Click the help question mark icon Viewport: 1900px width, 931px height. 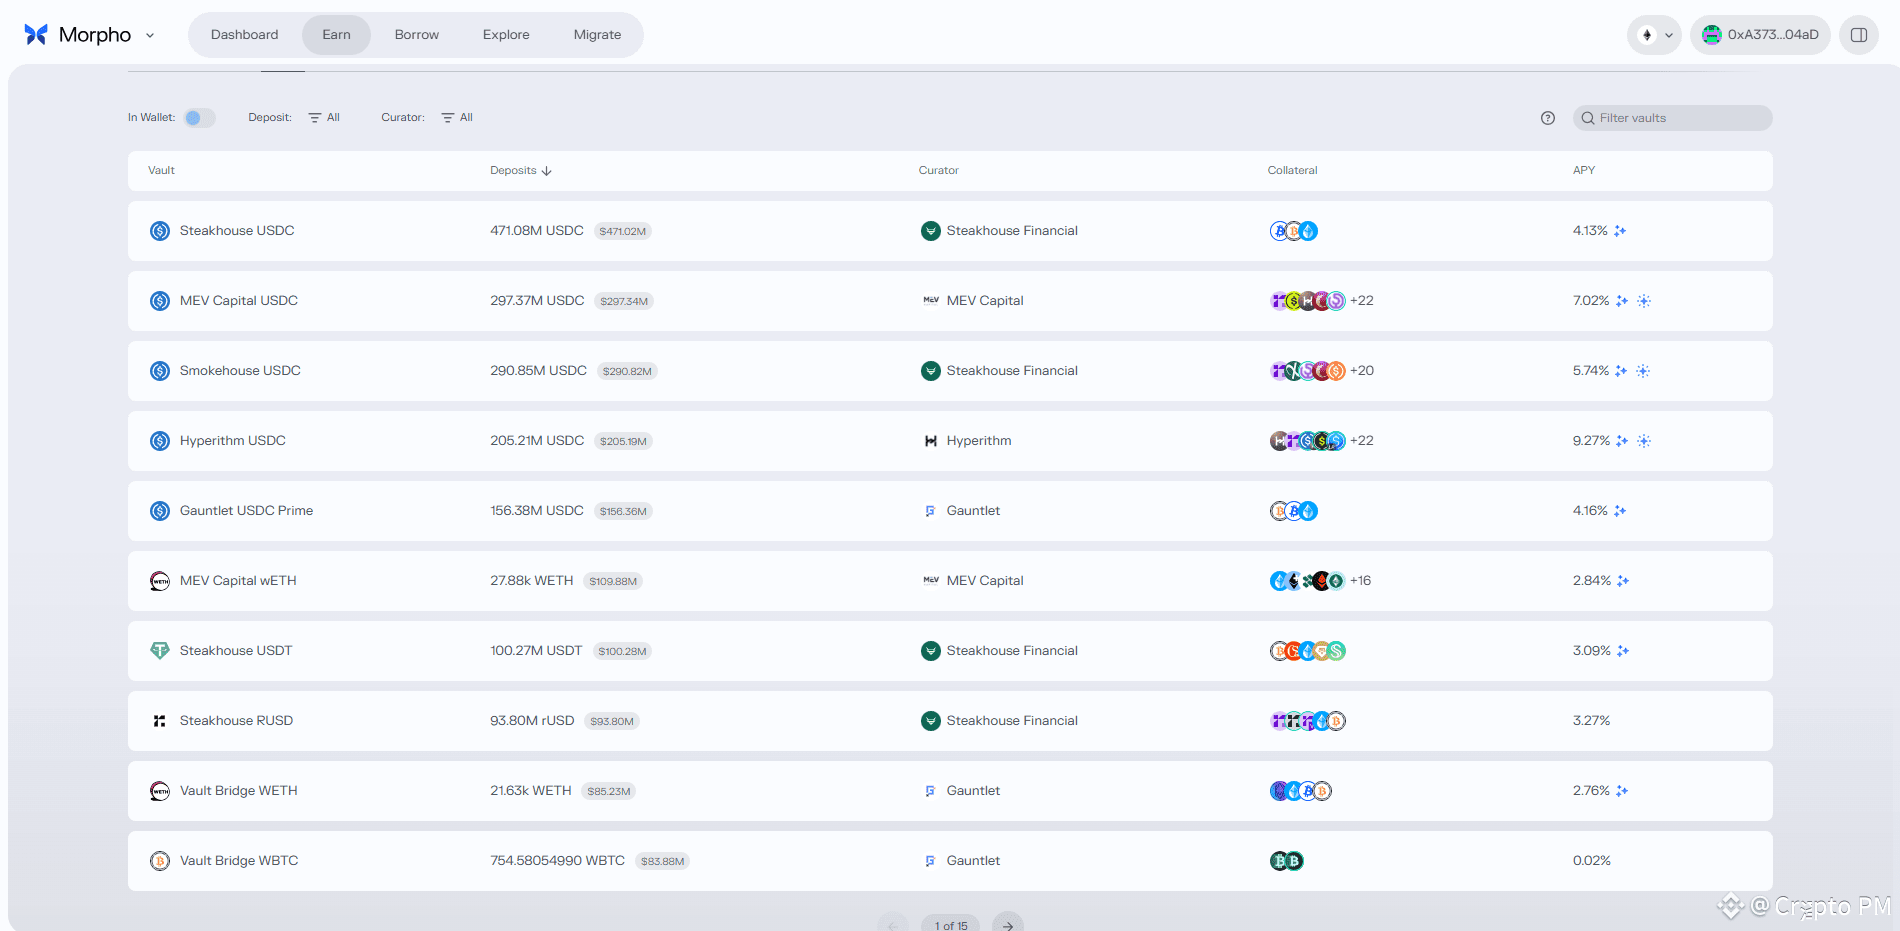[x=1548, y=118]
